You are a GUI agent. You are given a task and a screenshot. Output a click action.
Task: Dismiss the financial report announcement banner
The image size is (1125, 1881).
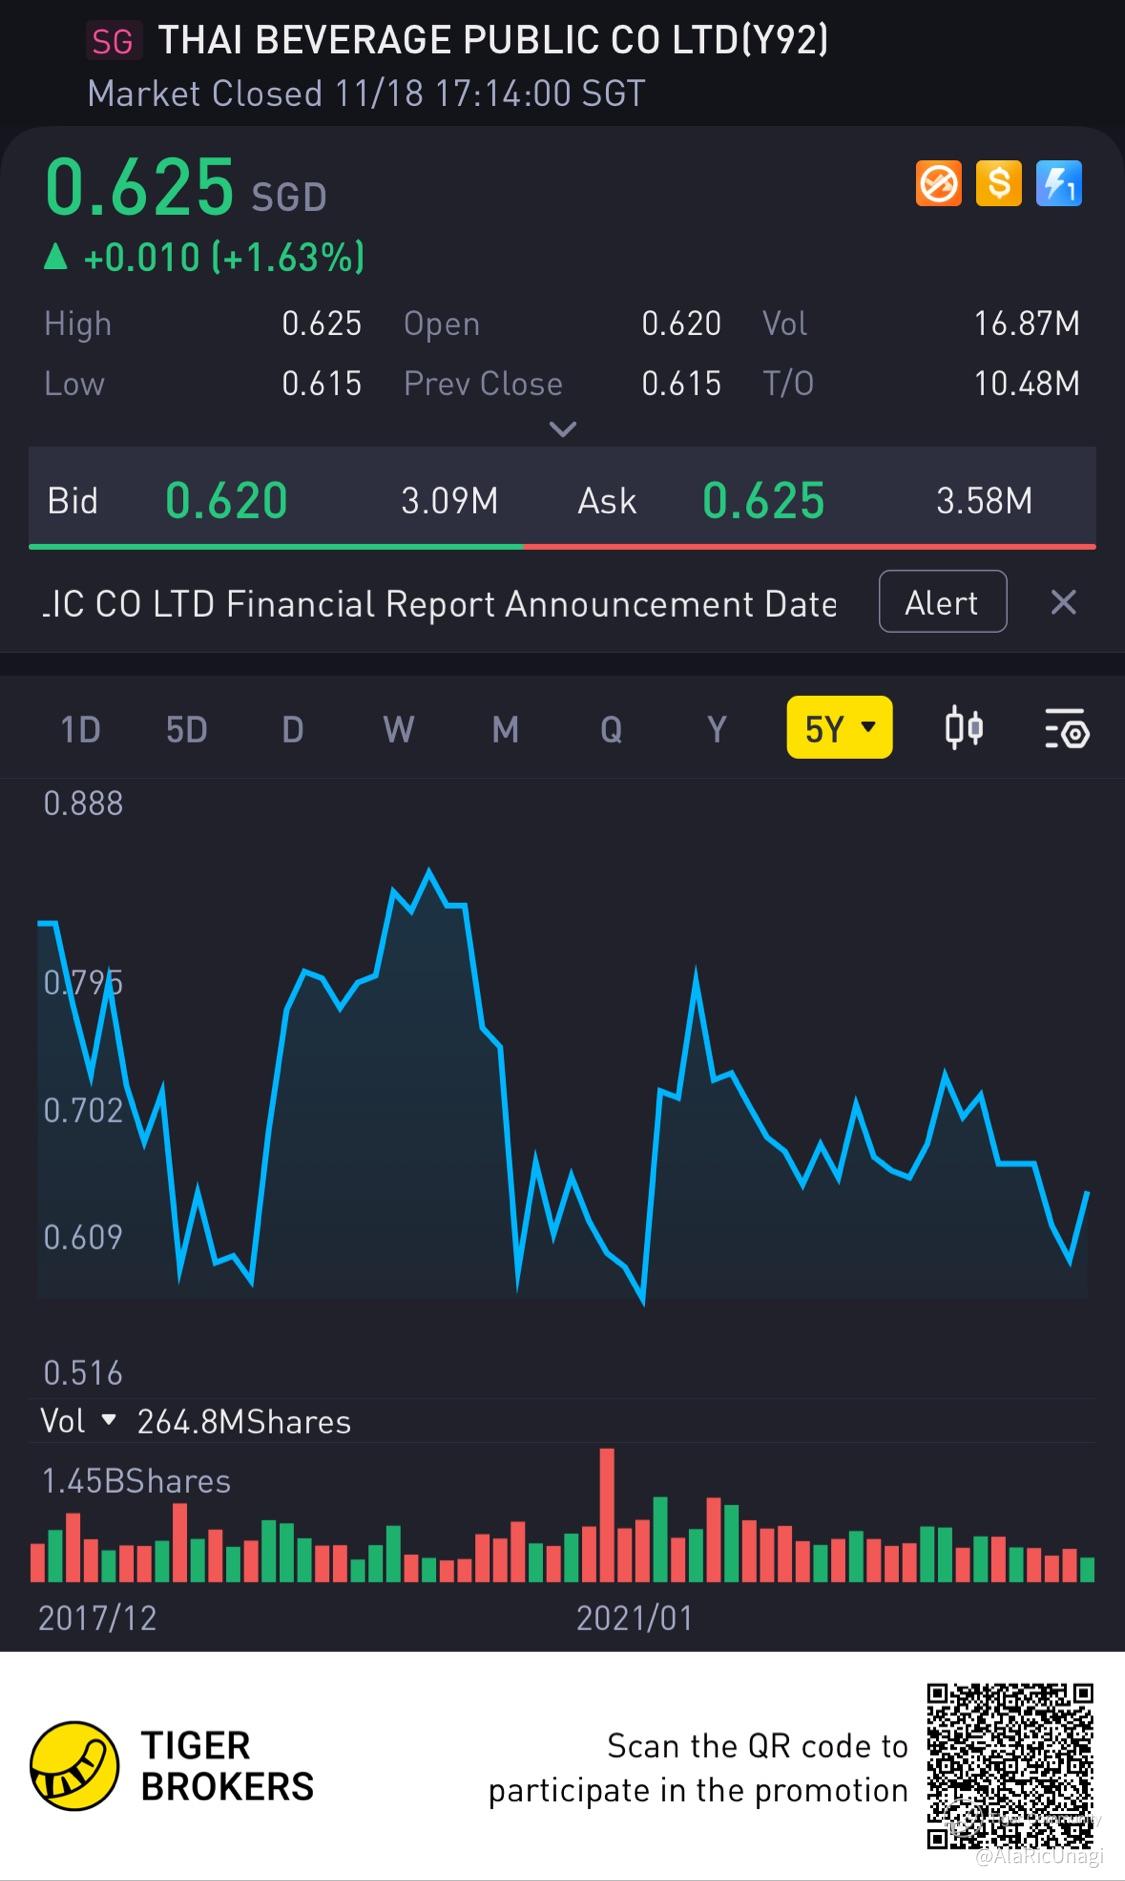[x=1063, y=602]
